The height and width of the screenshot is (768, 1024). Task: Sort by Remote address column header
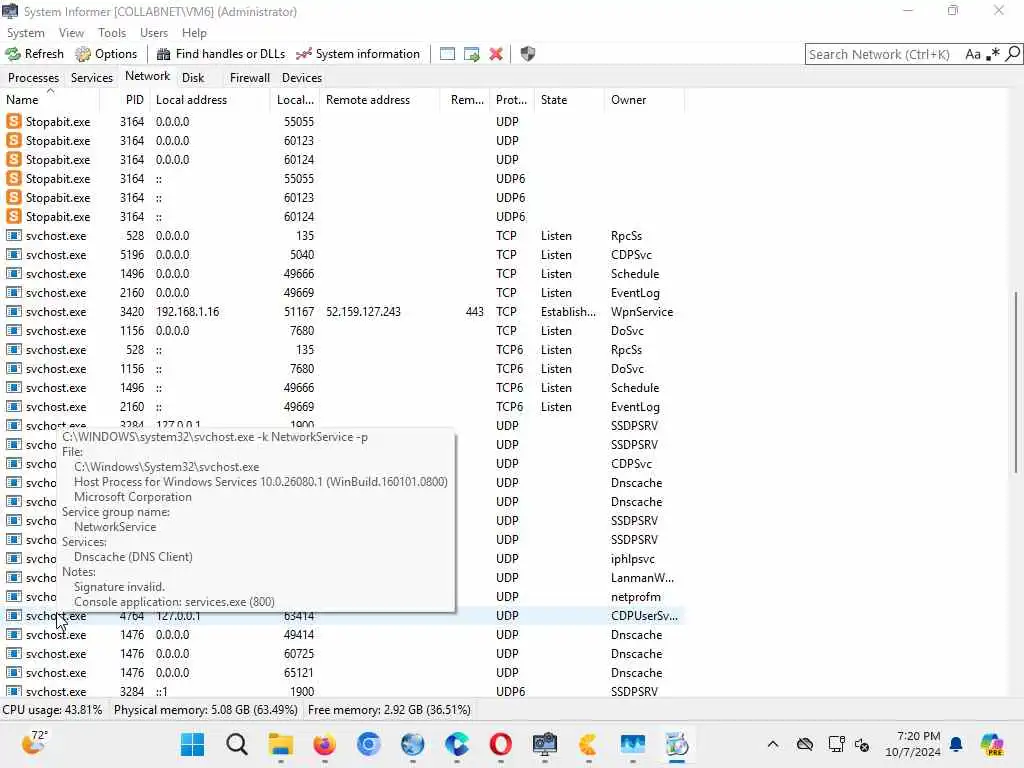coord(379,100)
